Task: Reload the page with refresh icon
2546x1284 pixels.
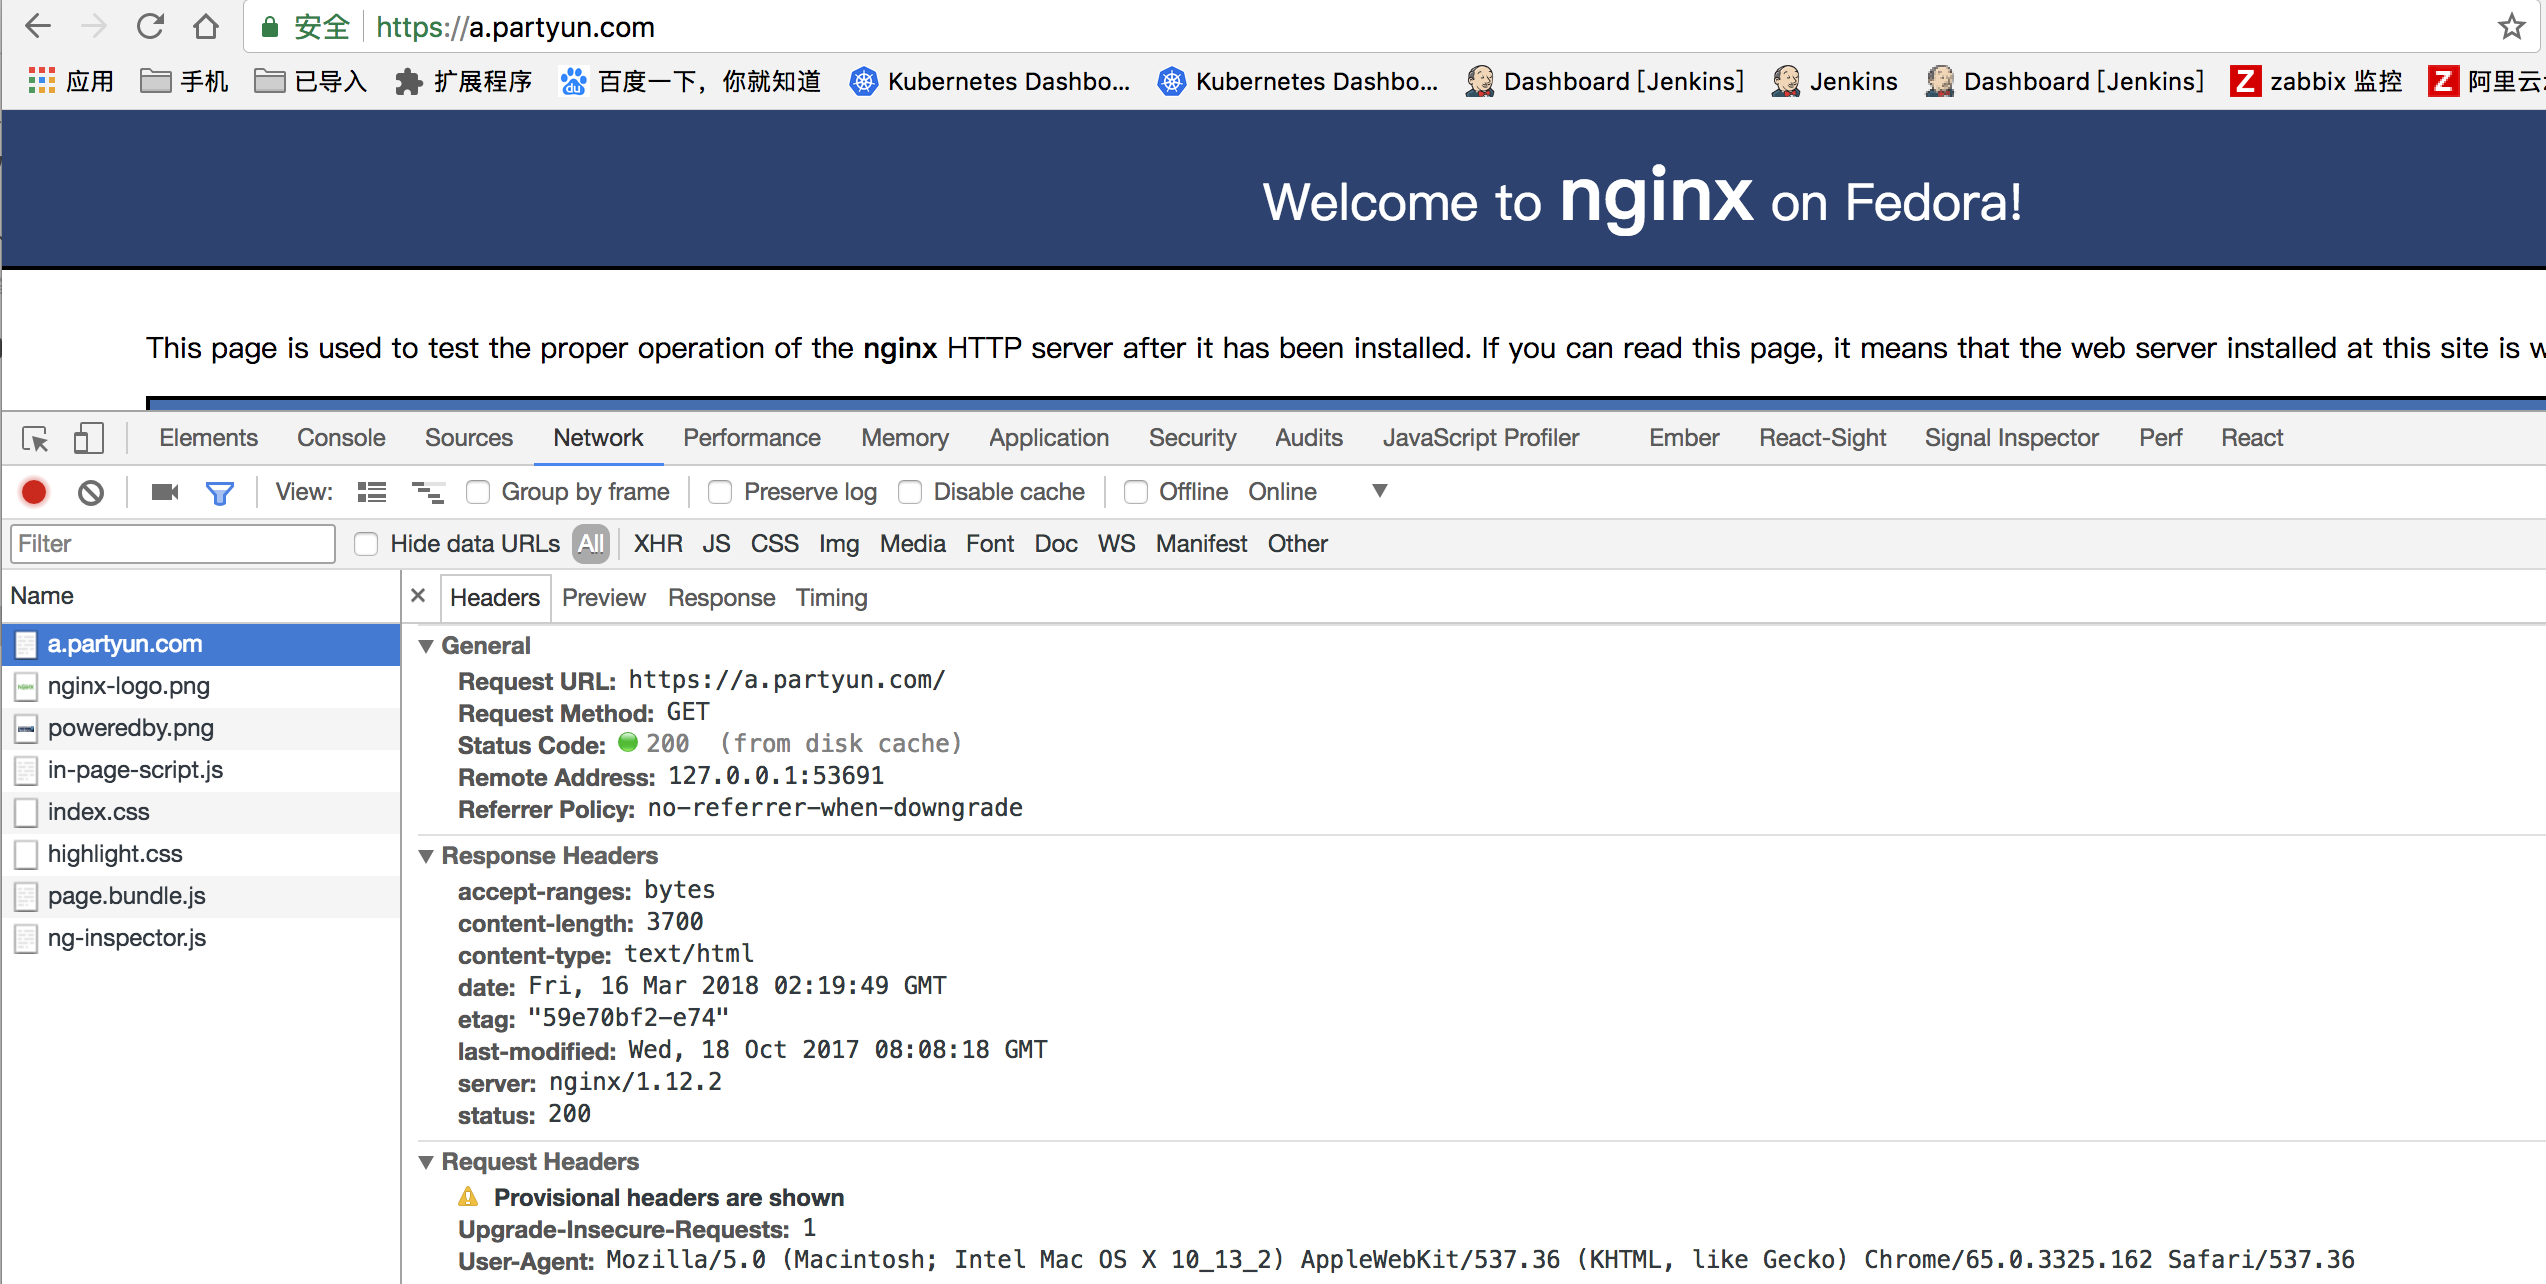Action: [150, 27]
